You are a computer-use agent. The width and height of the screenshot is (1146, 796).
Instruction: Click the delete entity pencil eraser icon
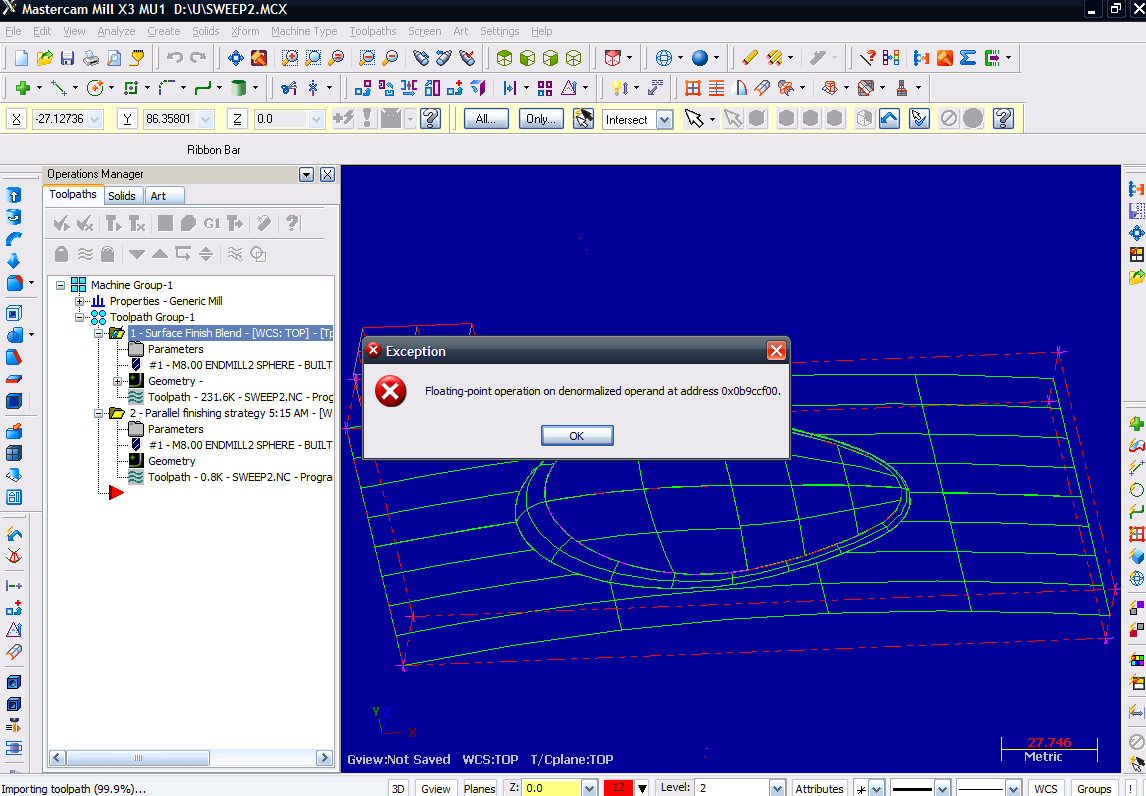click(x=750, y=58)
